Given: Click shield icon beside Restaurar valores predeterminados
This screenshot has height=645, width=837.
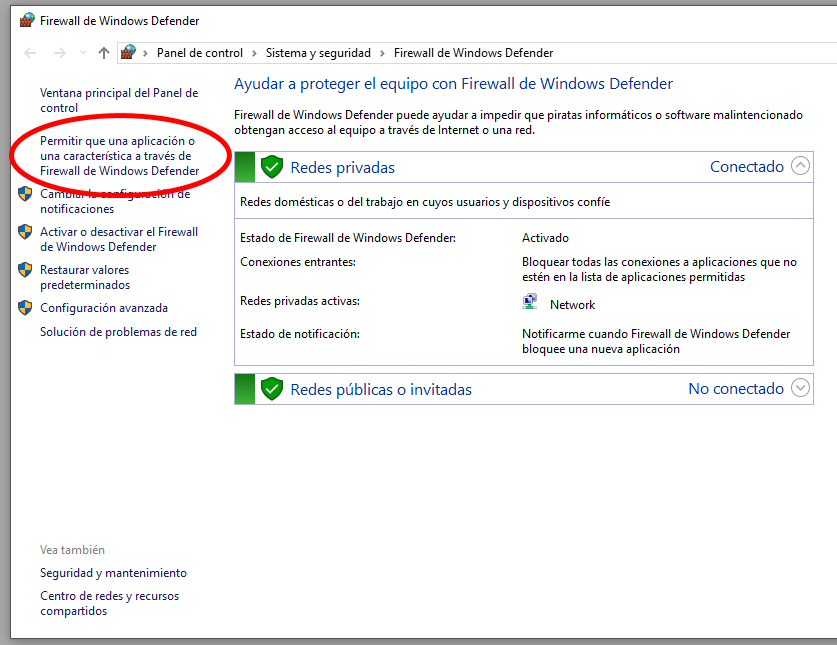Looking at the screenshot, I should (x=25, y=270).
